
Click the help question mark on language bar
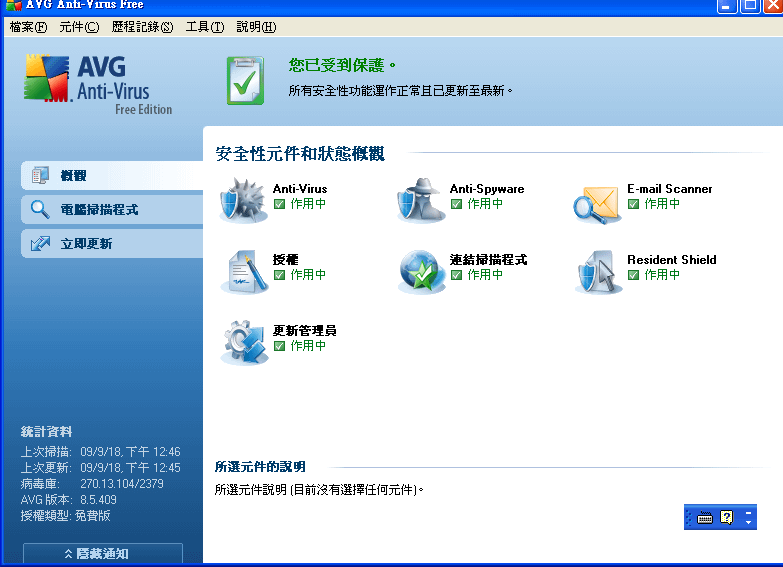tap(727, 518)
